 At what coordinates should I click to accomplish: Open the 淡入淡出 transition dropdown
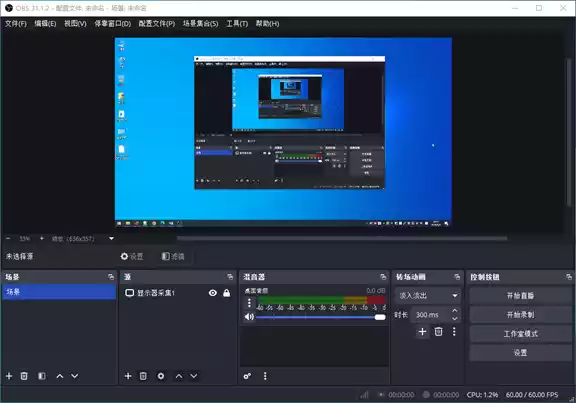[x=428, y=295]
